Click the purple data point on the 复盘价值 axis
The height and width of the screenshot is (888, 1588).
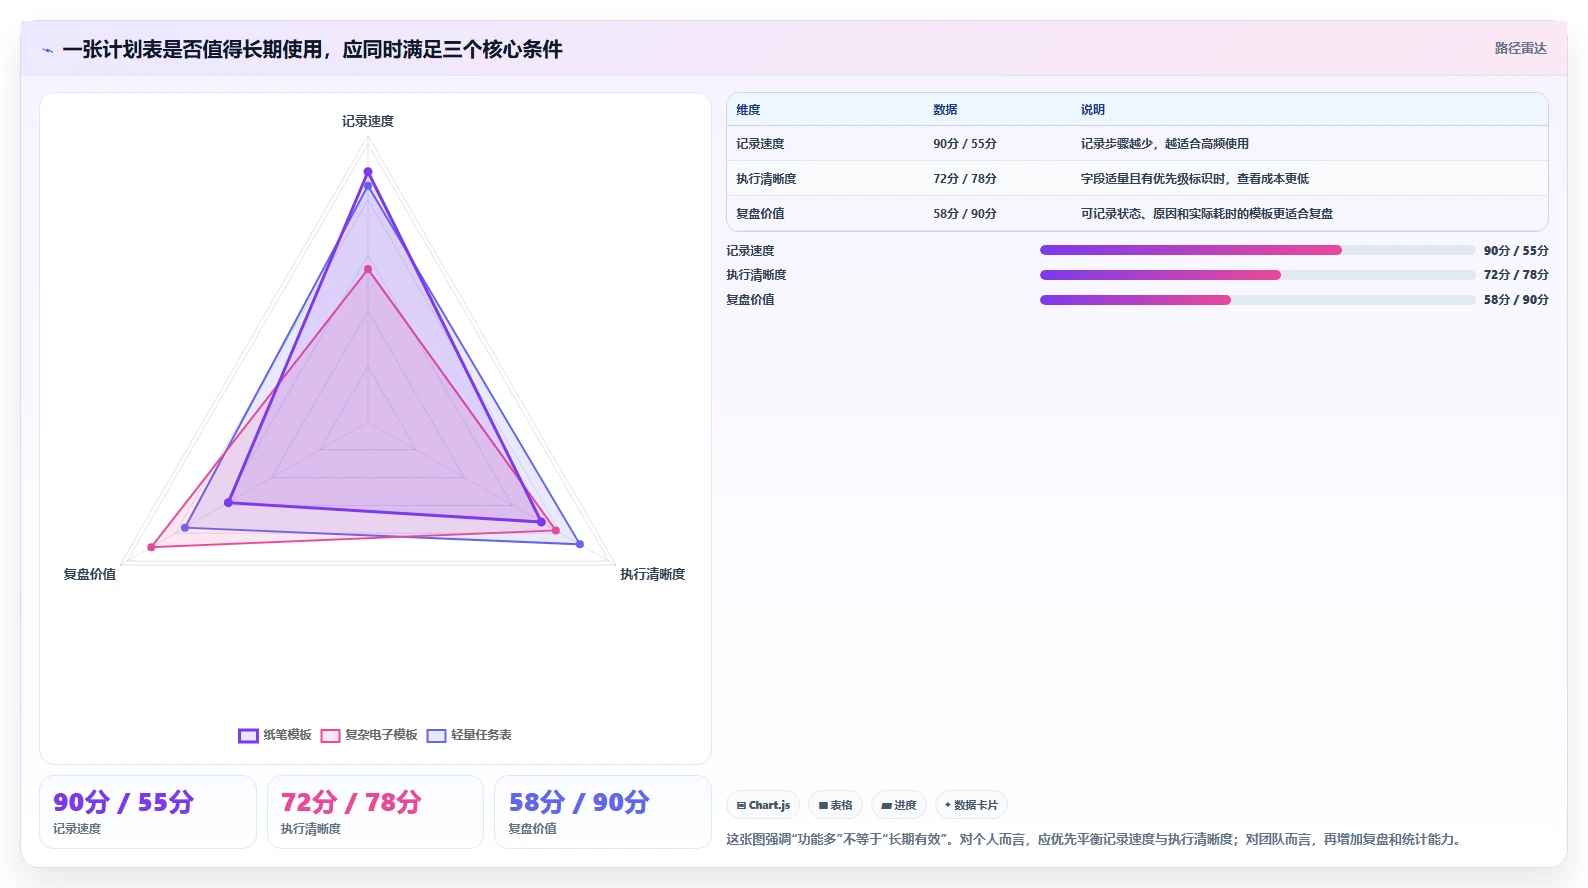[x=229, y=502]
